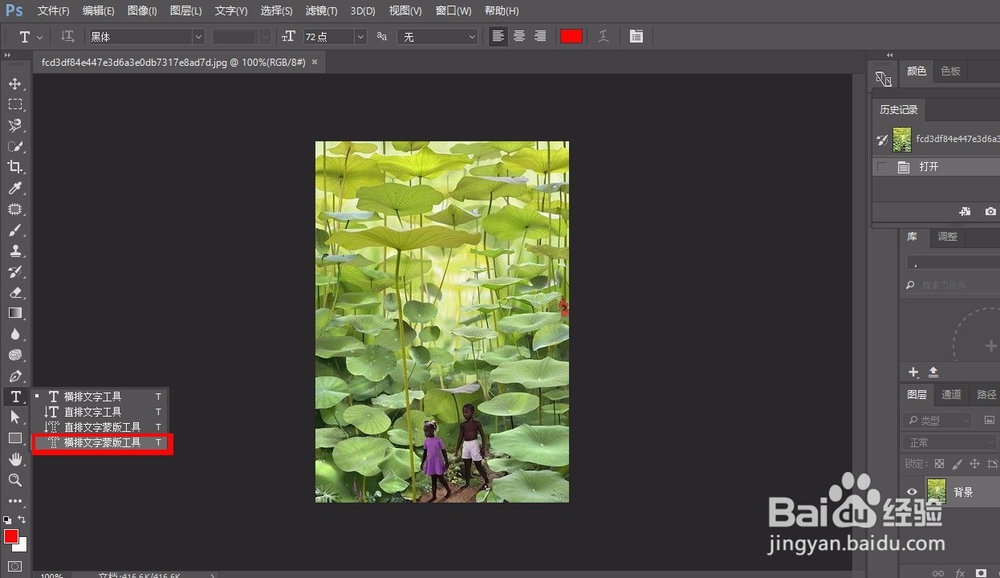Toggle text orientation in options bar
This screenshot has width=1000, height=578.
pos(67,36)
